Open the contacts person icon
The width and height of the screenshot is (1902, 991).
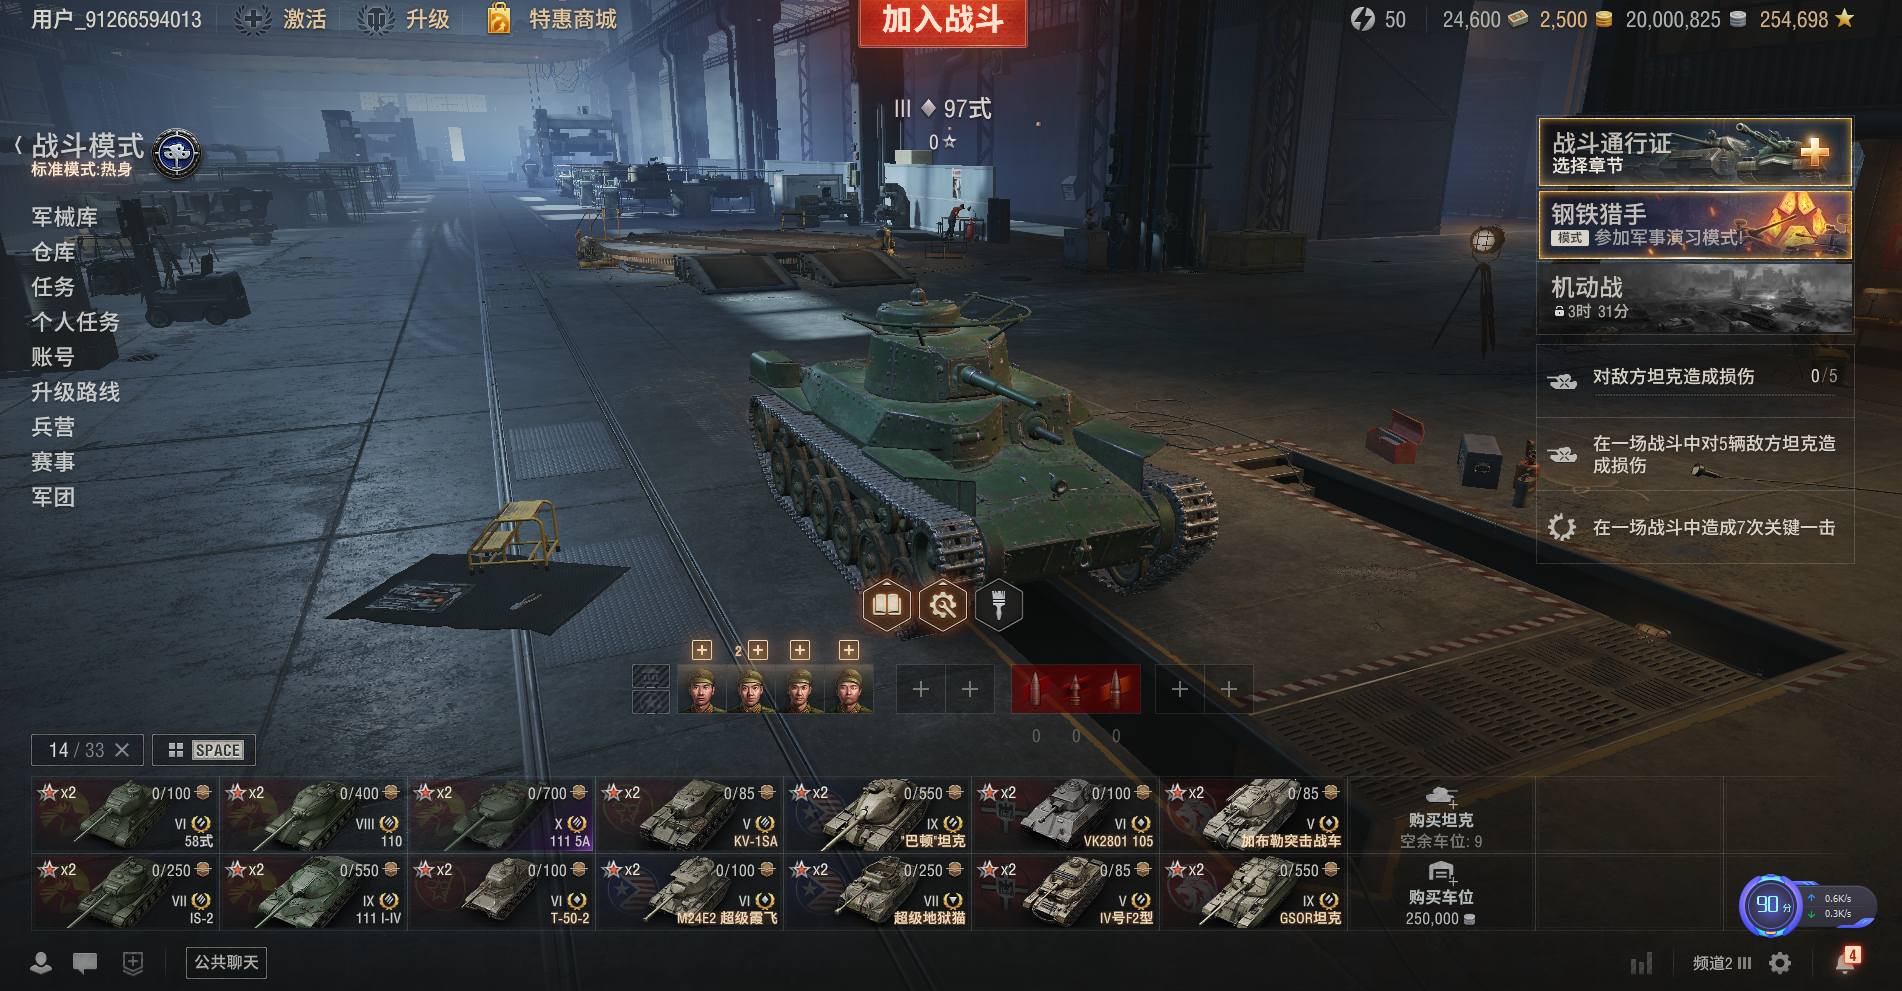(x=41, y=963)
